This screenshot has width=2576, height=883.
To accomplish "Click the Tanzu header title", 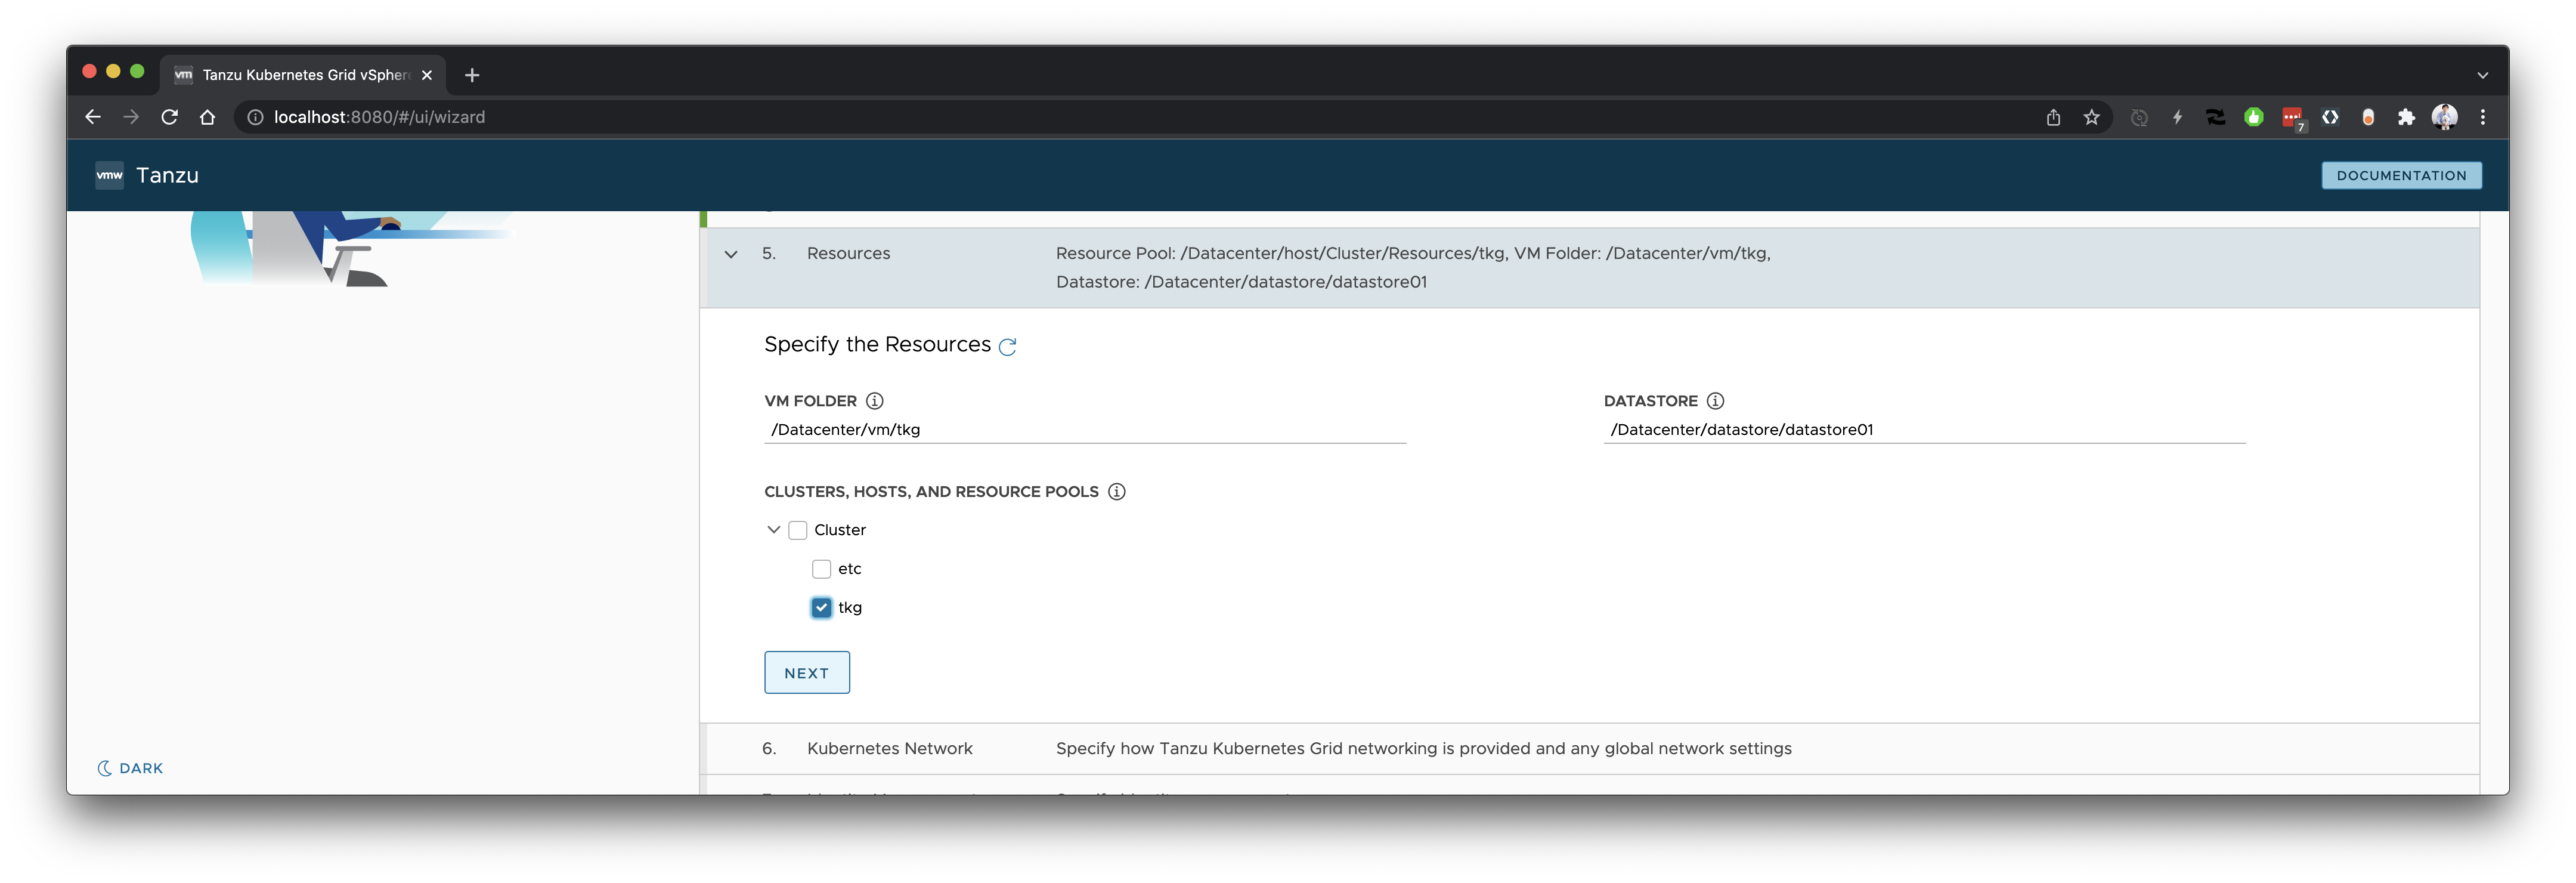I will coord(167,175).
